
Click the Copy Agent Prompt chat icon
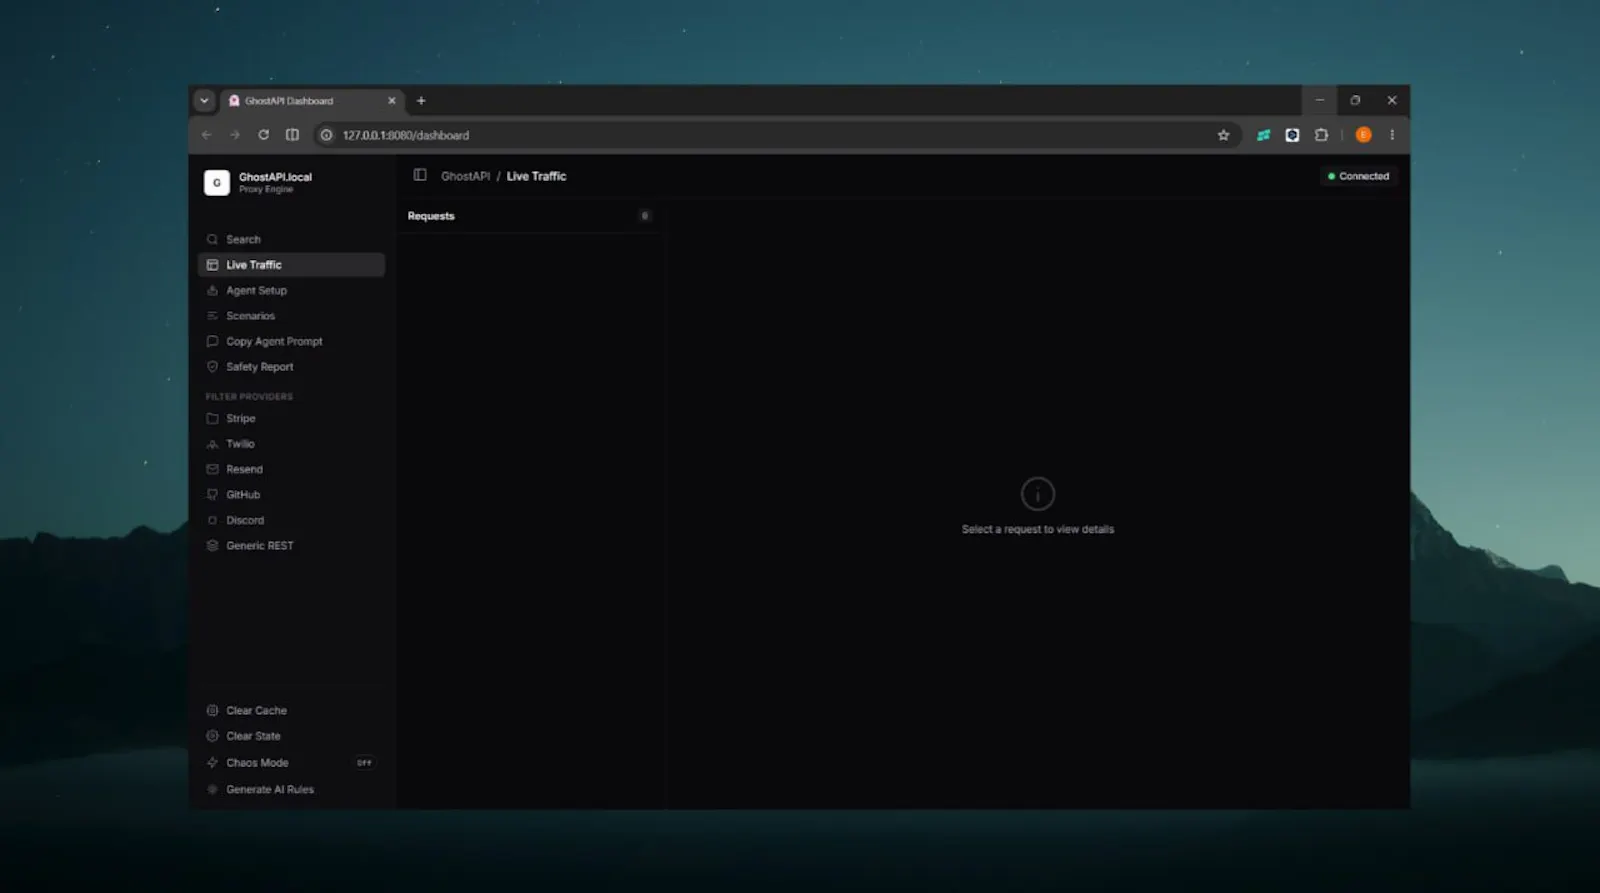tap(212, 341)
